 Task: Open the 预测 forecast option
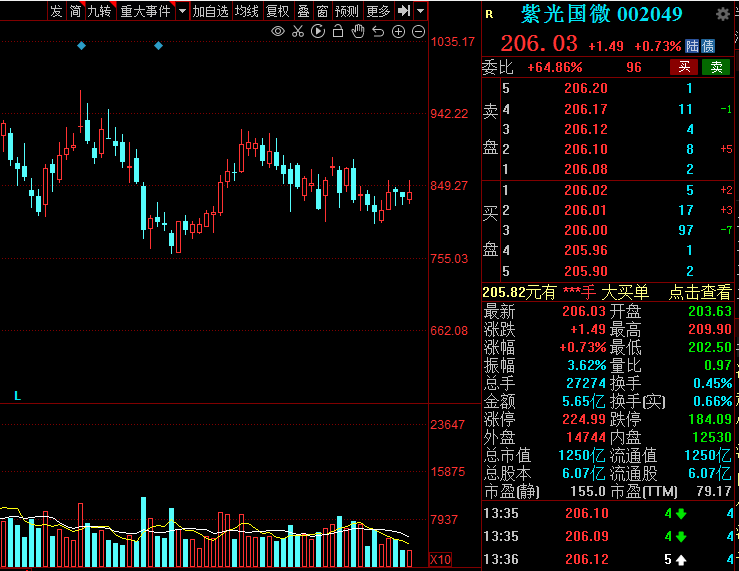[347, 11]
